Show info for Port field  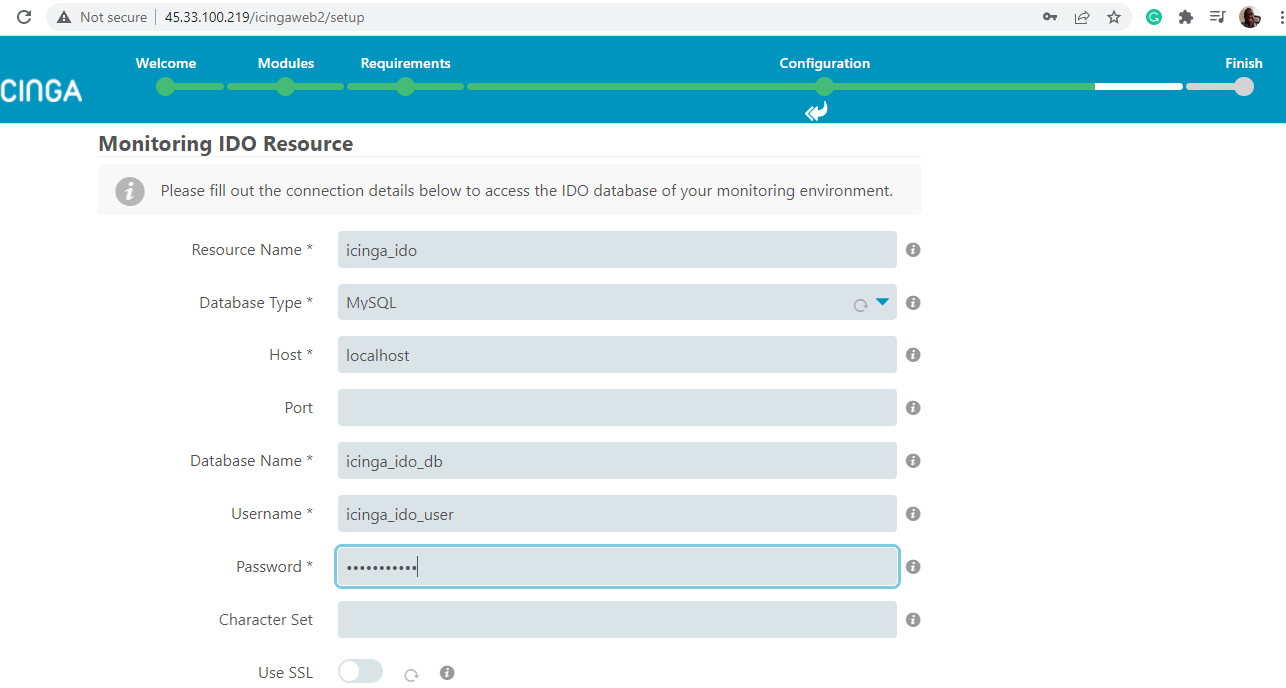click(913, 408)
